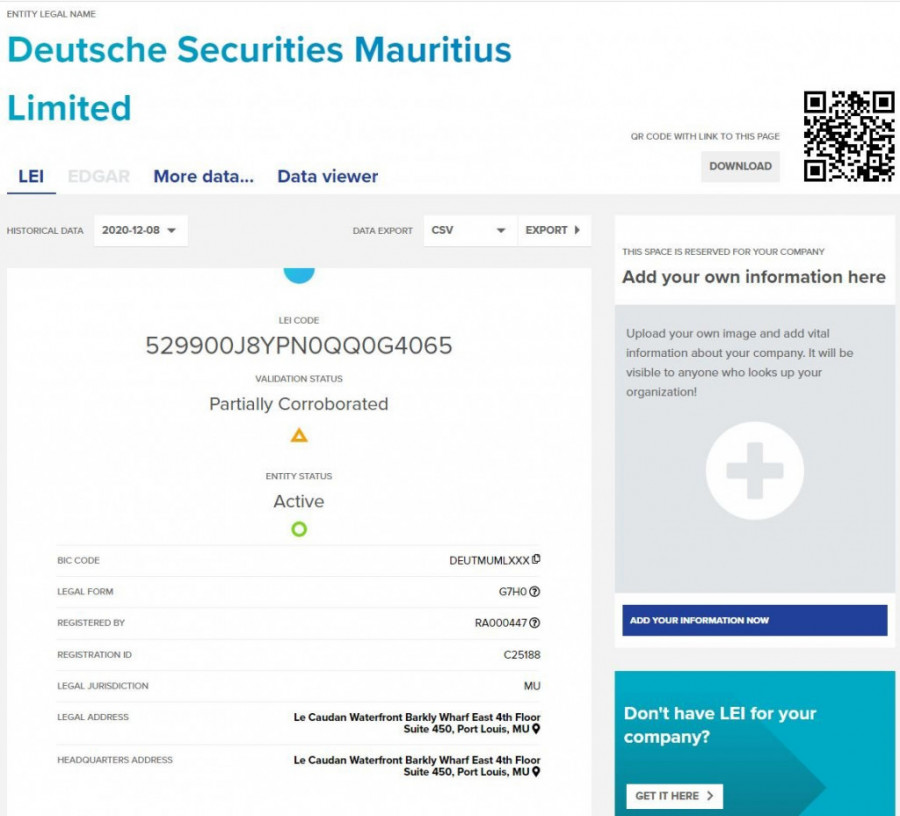Click the green Active status circle
900x816 pixels.
point(299,529)
